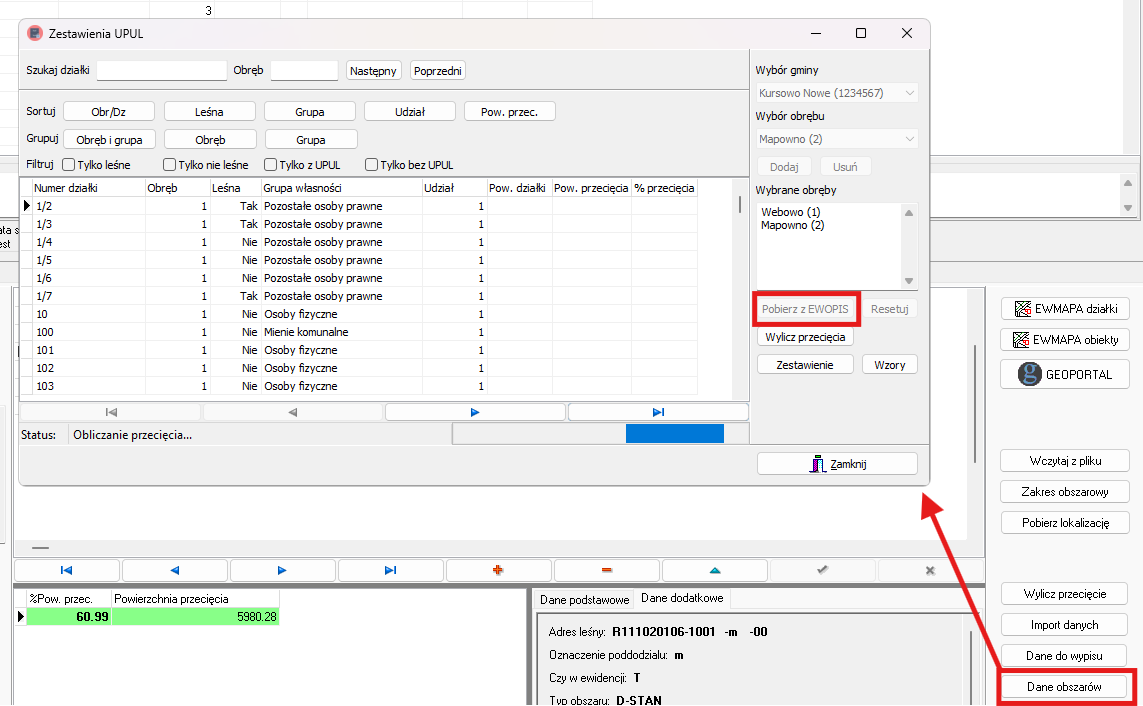Select Mapowno (2) in Wybrane obręby list
Image resolution: width=1143 pixels, height=706 pixels.
[792, 225]
